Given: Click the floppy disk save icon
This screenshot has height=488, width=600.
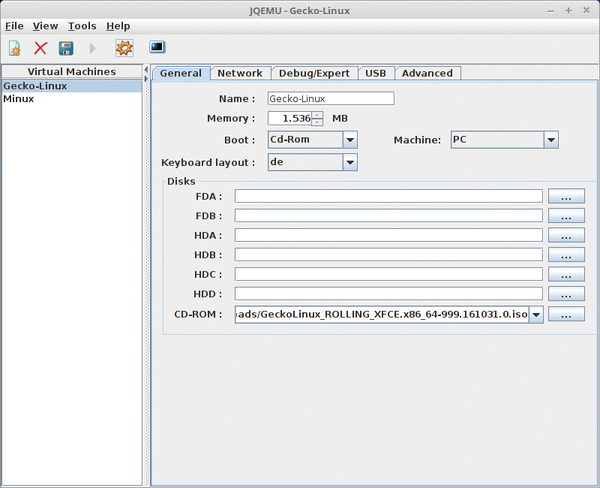Looking at the screenshot, I should pos(66,48).
